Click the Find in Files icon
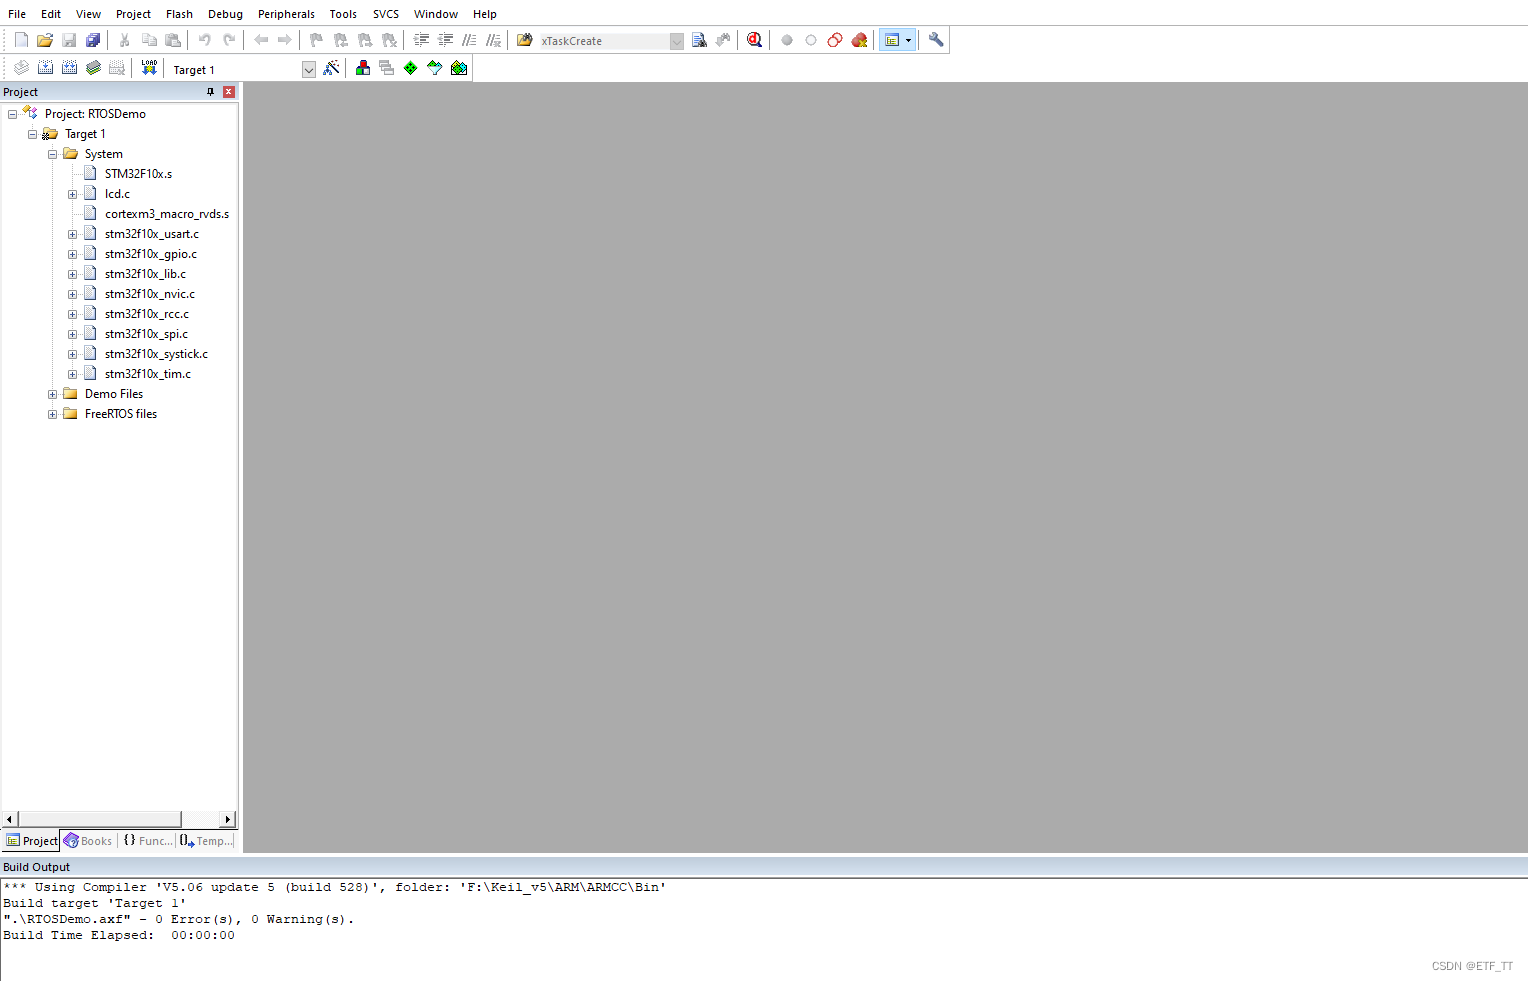This screenshot has height=981, width=1528. coord(699,40)
